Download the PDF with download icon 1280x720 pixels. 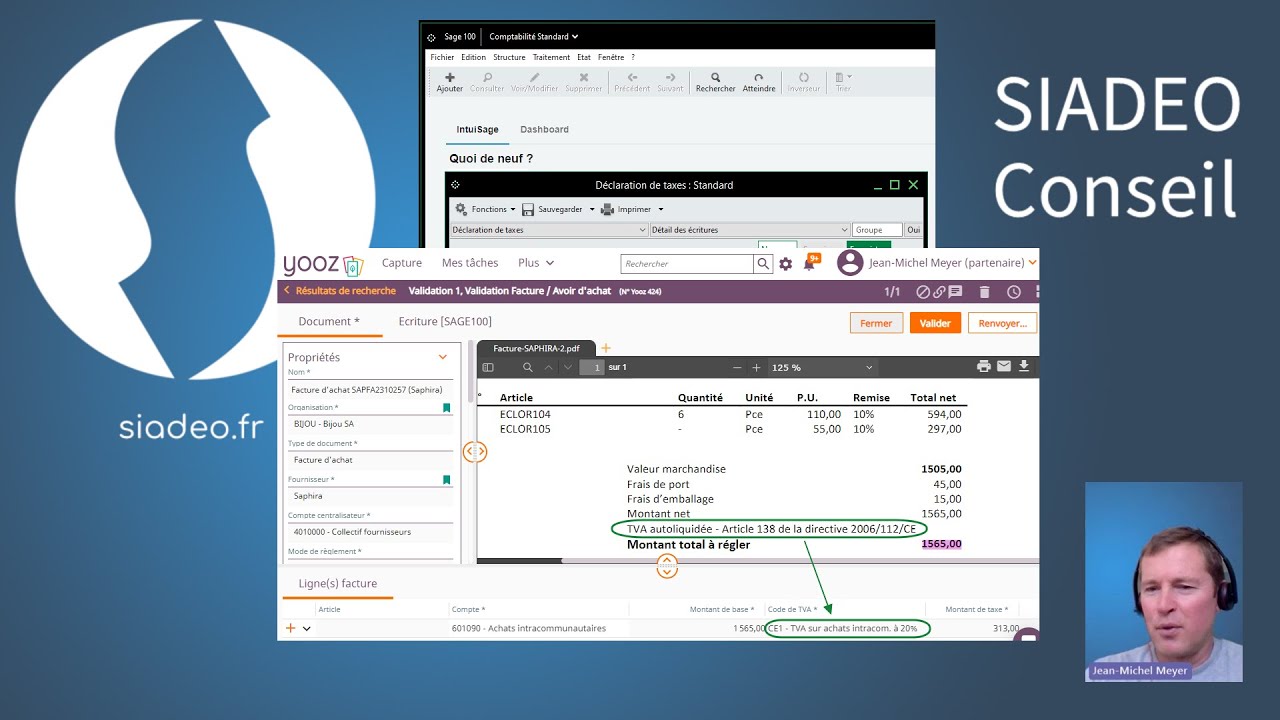tap(1024, 367)
